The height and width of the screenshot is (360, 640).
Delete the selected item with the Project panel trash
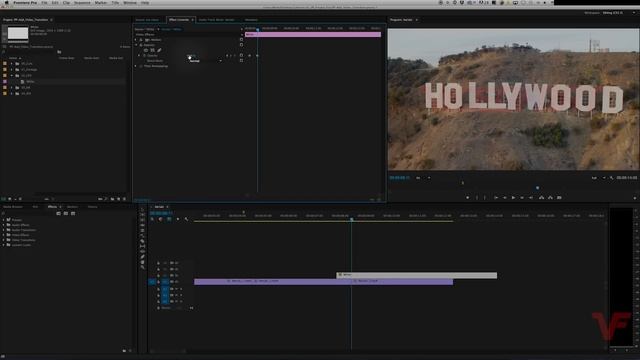point(124,199)
